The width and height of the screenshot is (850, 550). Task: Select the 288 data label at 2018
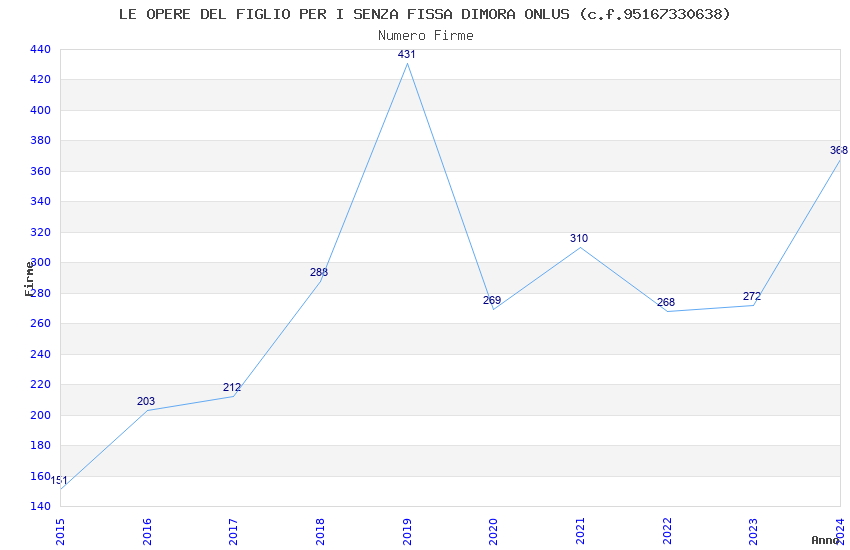(x=319, y=272)
